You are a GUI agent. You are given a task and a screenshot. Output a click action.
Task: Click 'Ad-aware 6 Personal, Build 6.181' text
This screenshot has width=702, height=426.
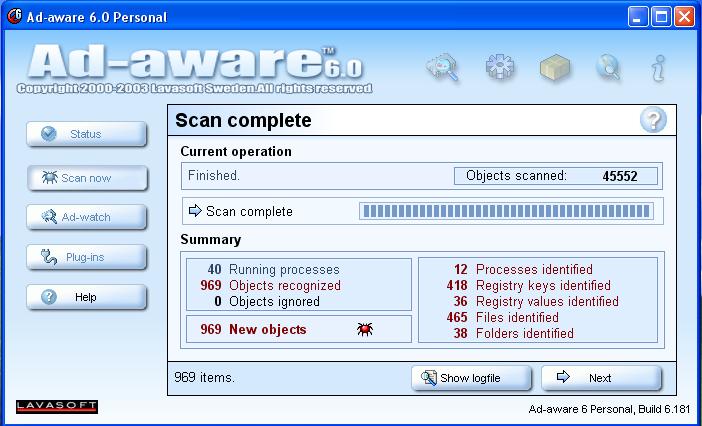coord(609,409)
